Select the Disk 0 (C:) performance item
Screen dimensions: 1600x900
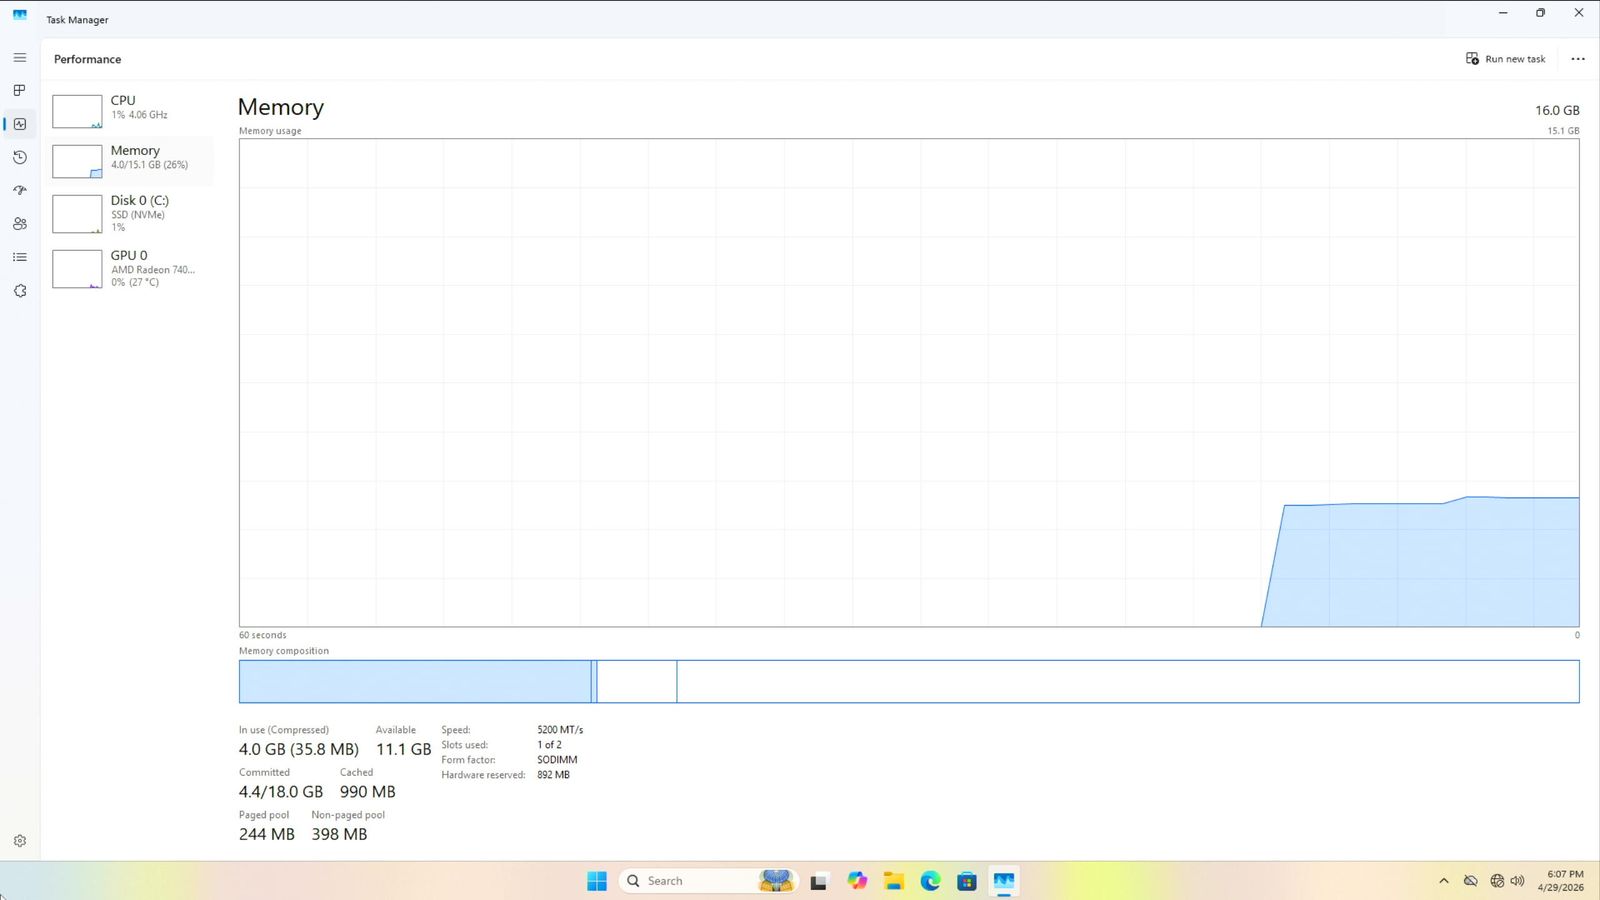click(x=132, y=213)
